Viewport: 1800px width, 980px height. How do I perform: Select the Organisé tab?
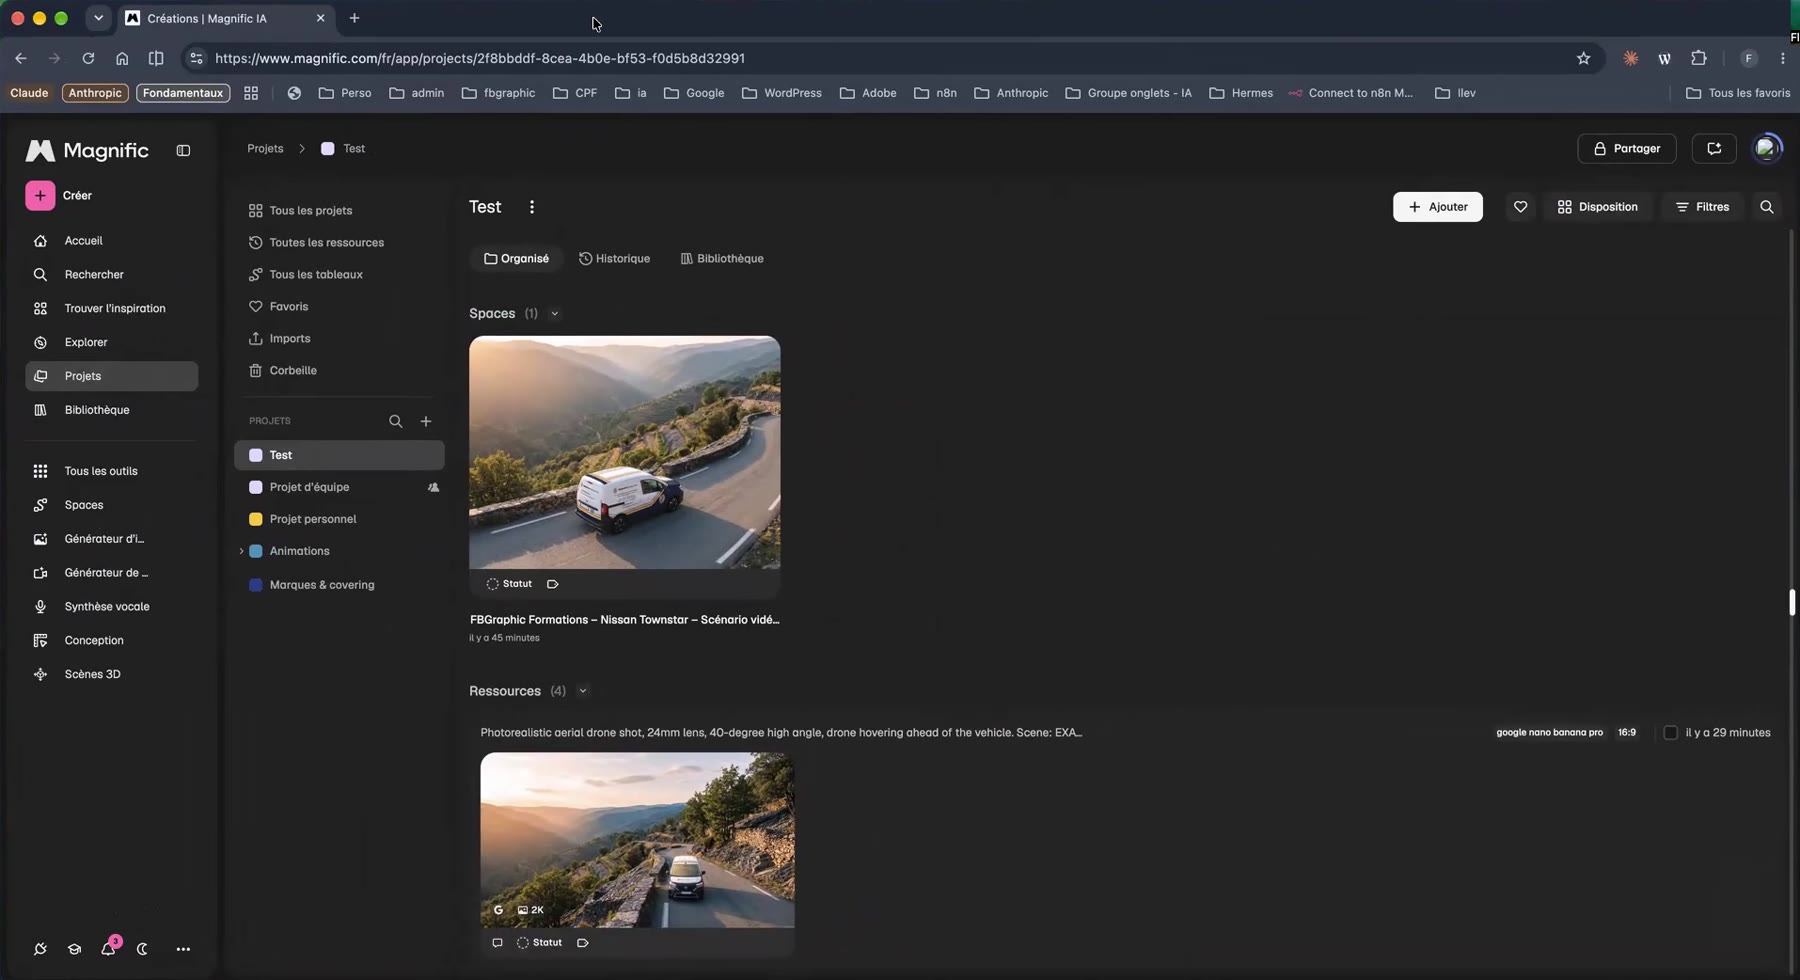516,259
